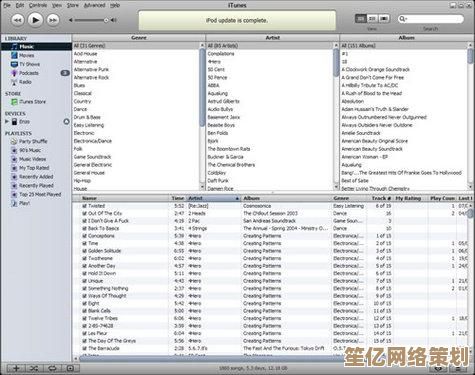Uncheck the I Don't Give A Fuck checkbox
Image resolution: width=475 pixels, height=375 pixels.
pyautogui.click(x=85, y=221)
